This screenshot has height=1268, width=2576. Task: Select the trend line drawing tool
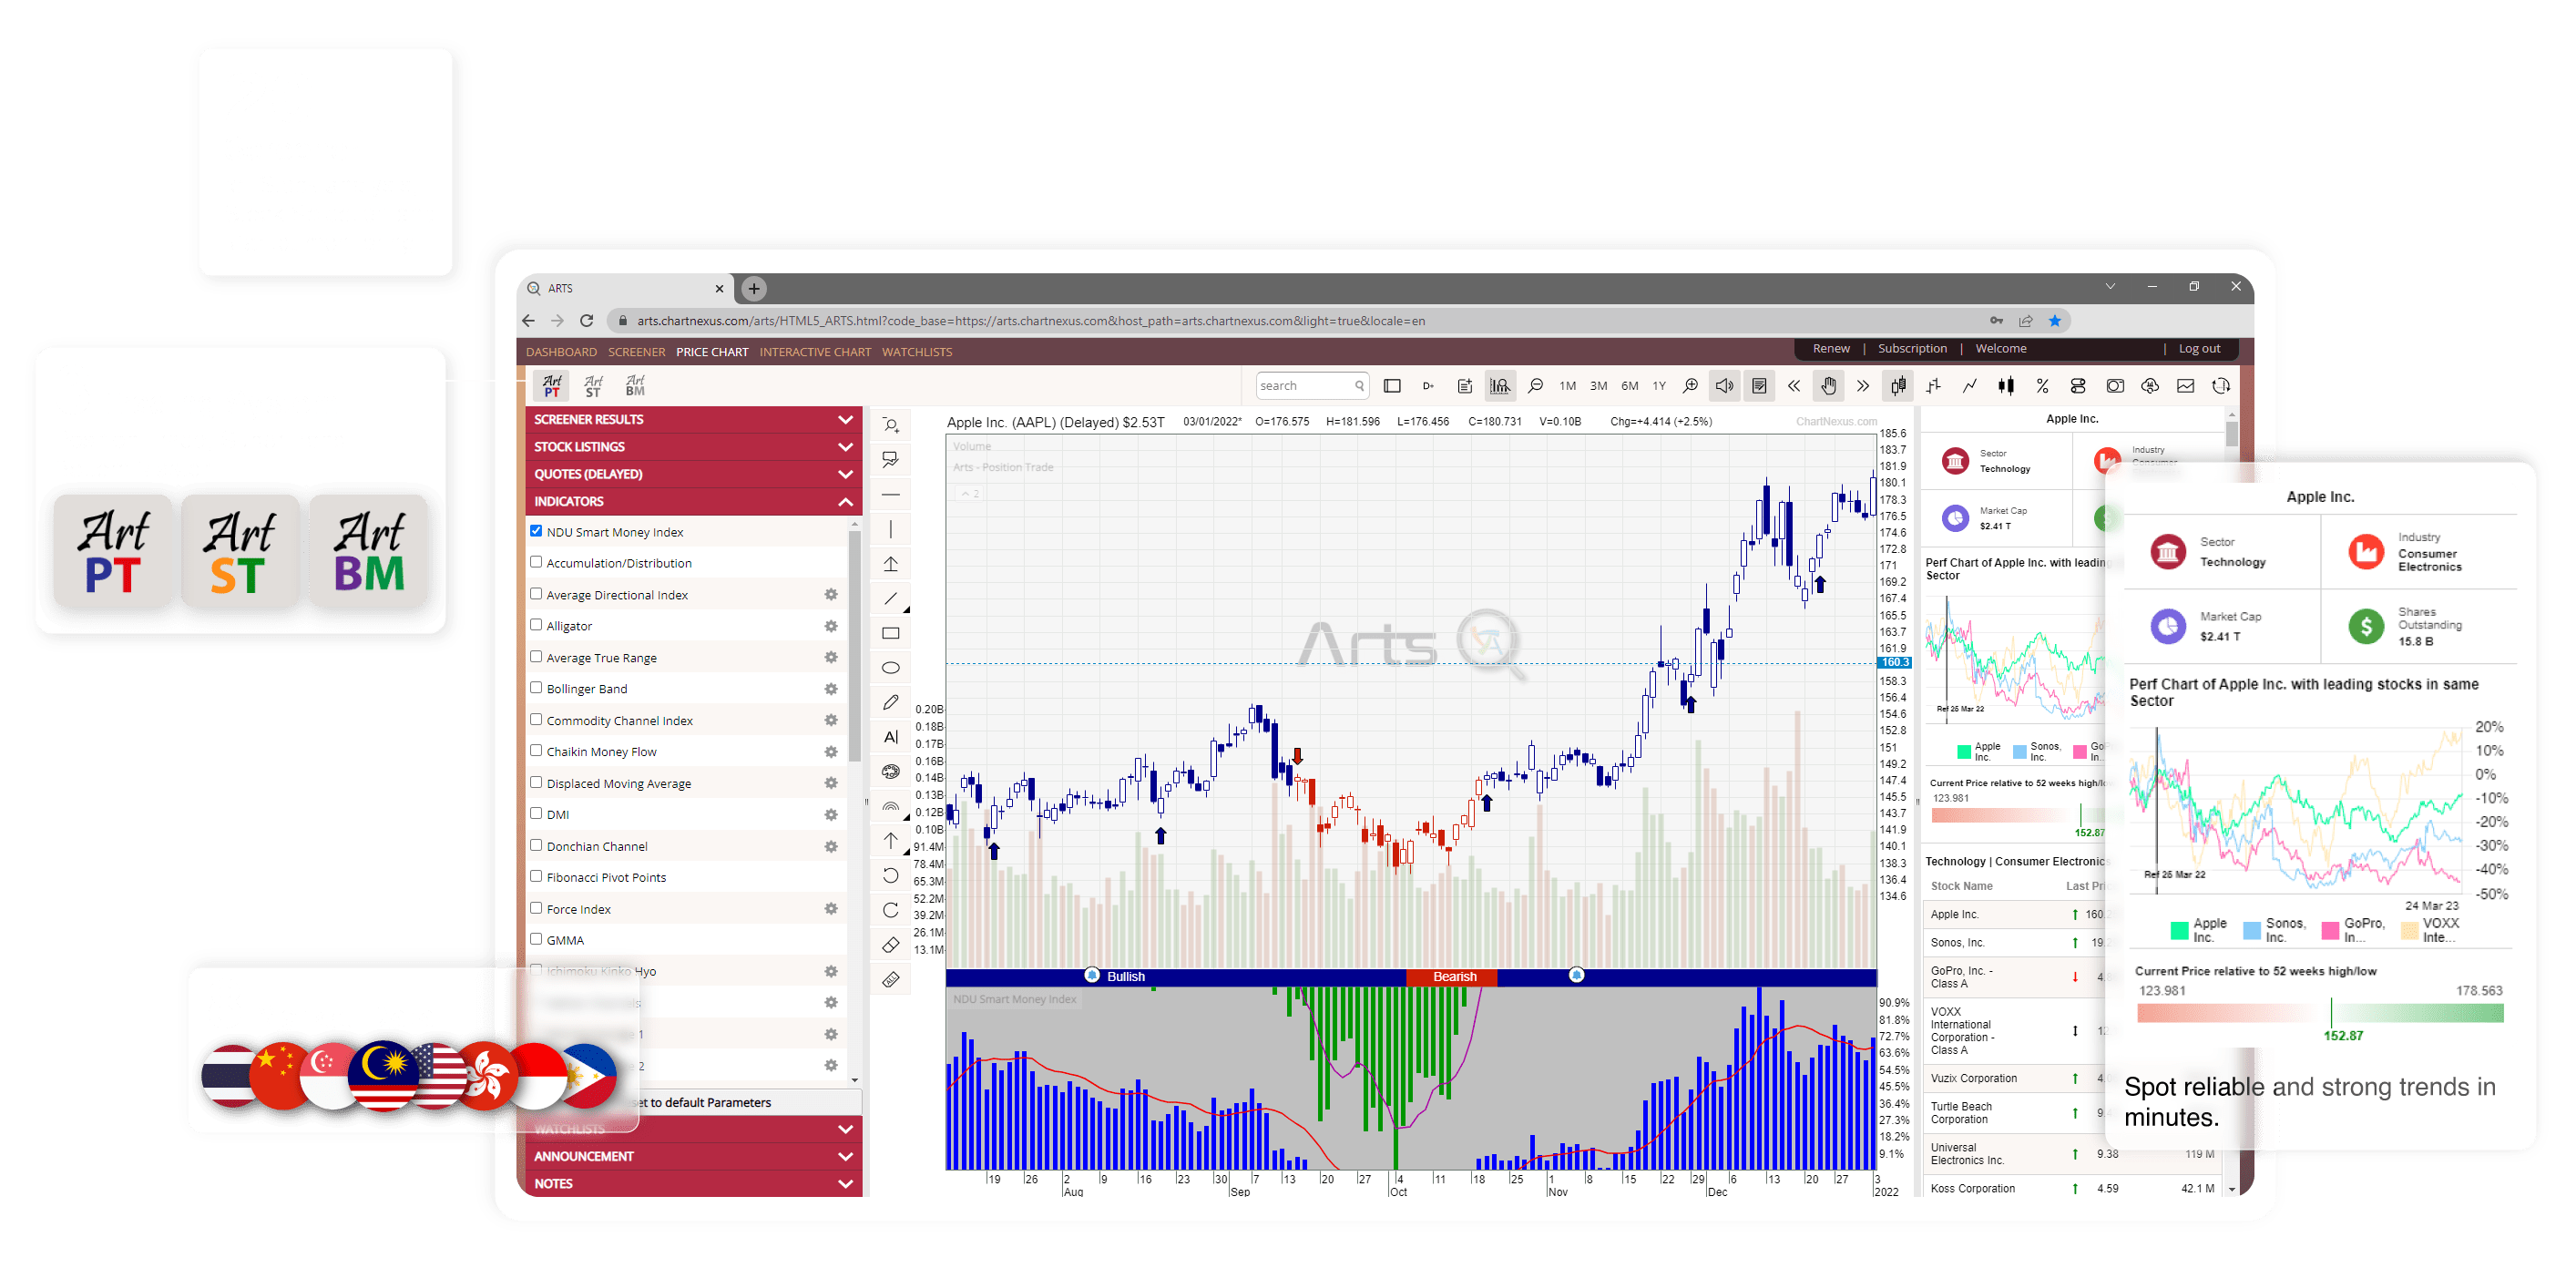click(891, 599)
